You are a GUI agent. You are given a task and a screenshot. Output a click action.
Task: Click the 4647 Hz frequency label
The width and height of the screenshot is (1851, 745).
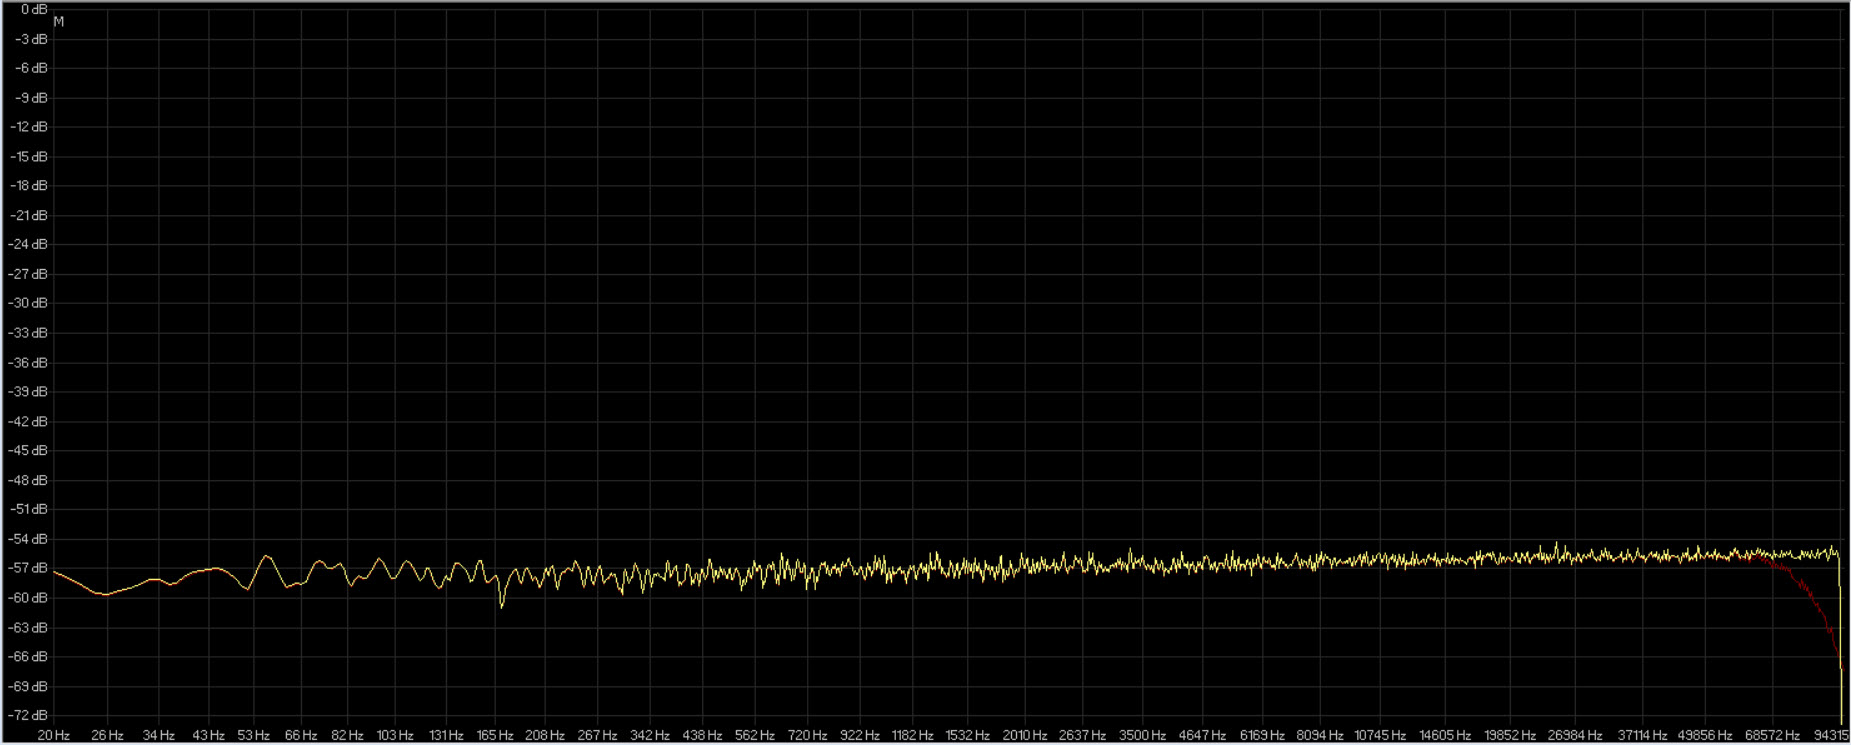coord(1202,736)
